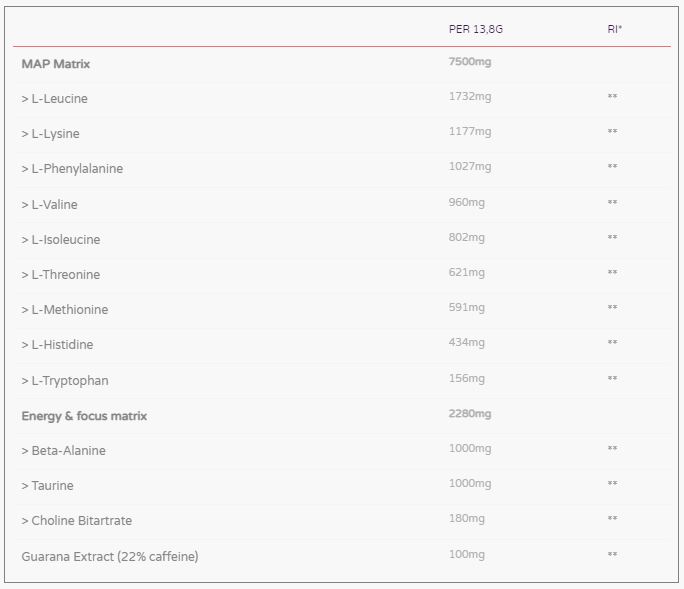684x589 pixels.
Task: Select the L-Histidine row label
Action: click(58, 345)
